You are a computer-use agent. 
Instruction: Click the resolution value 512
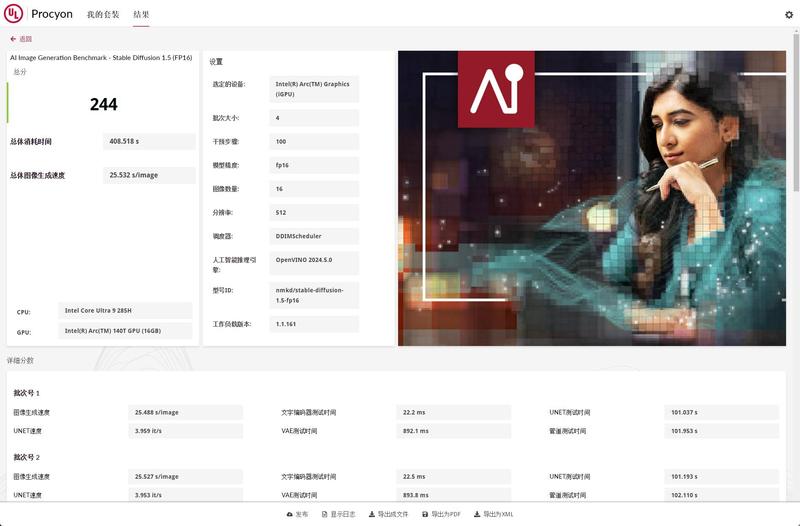[x=314, y=212]
